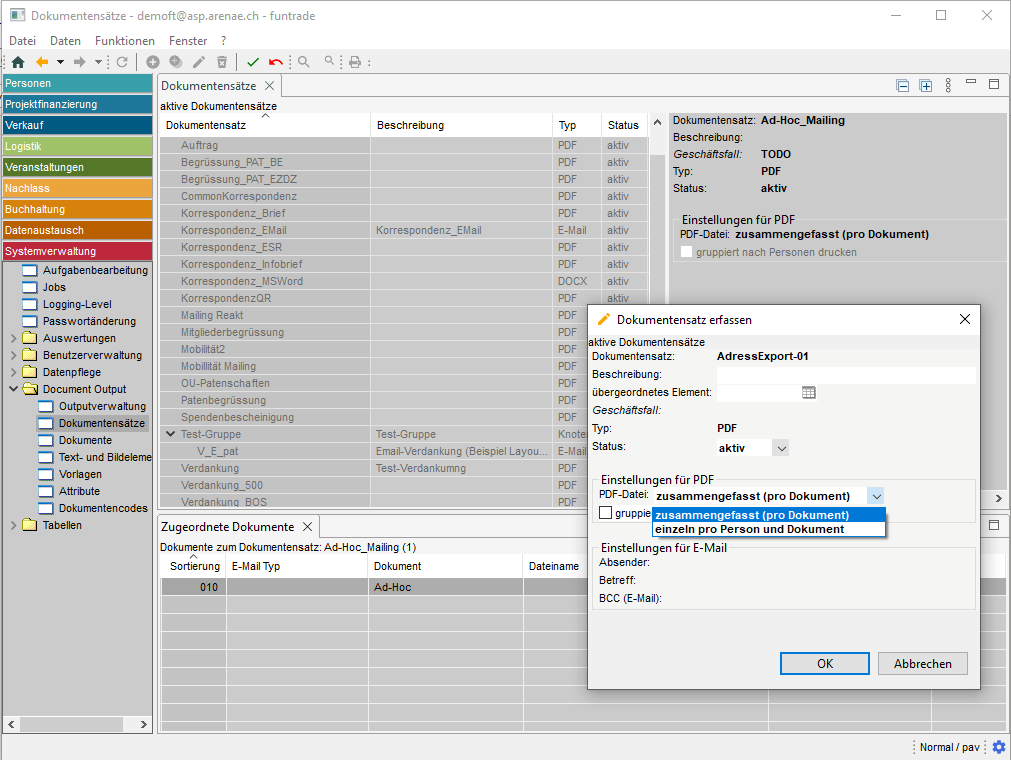Click the Home icon in the toolbar

click(x=17, y=62)
